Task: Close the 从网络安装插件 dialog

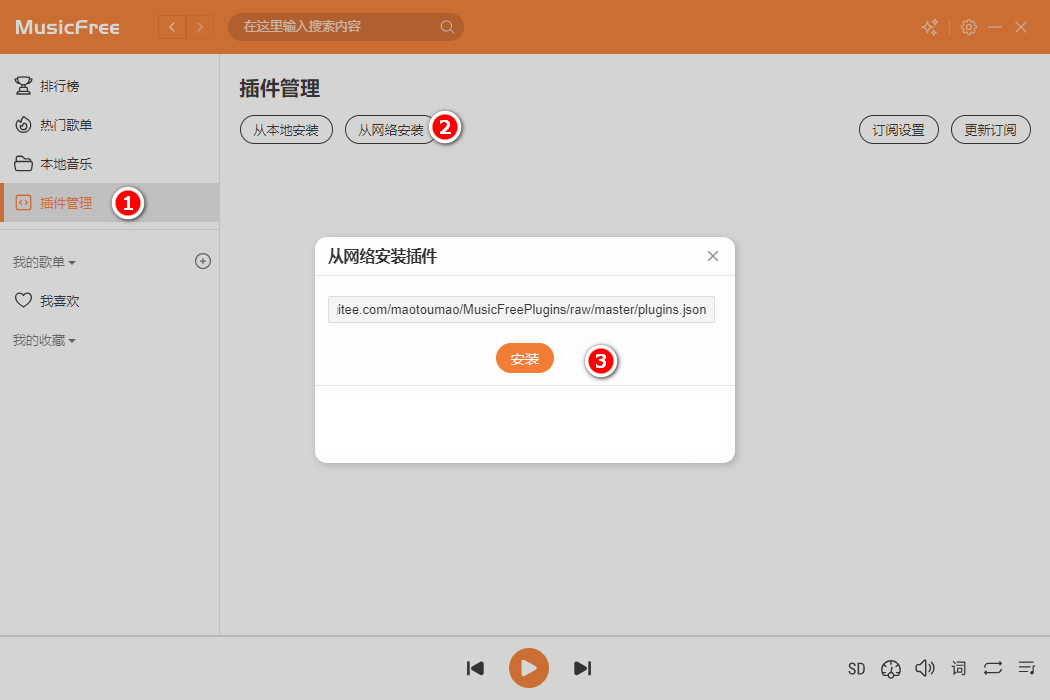Action: point(713,256)
